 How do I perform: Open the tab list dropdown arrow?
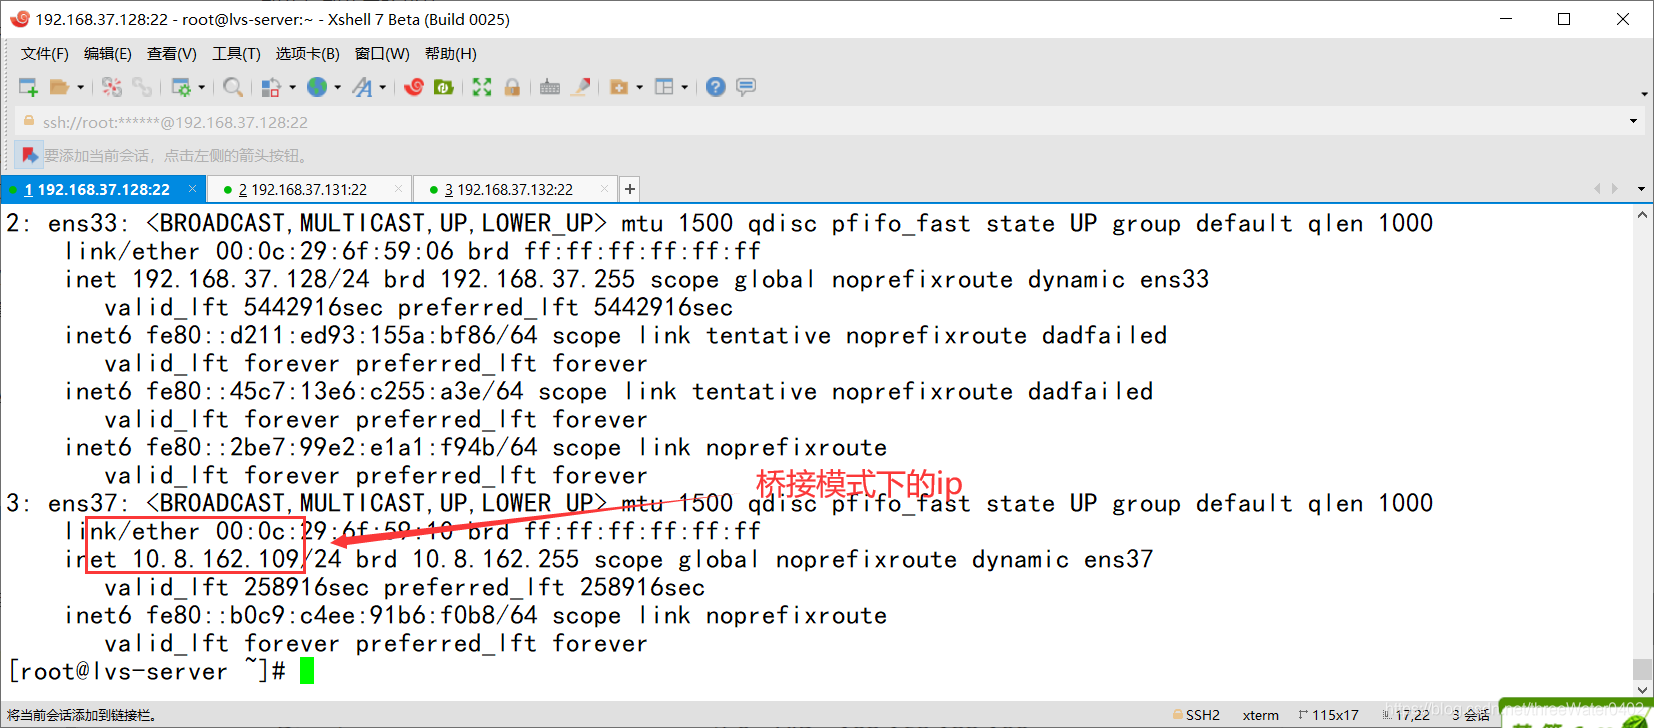coord(1641,189)
